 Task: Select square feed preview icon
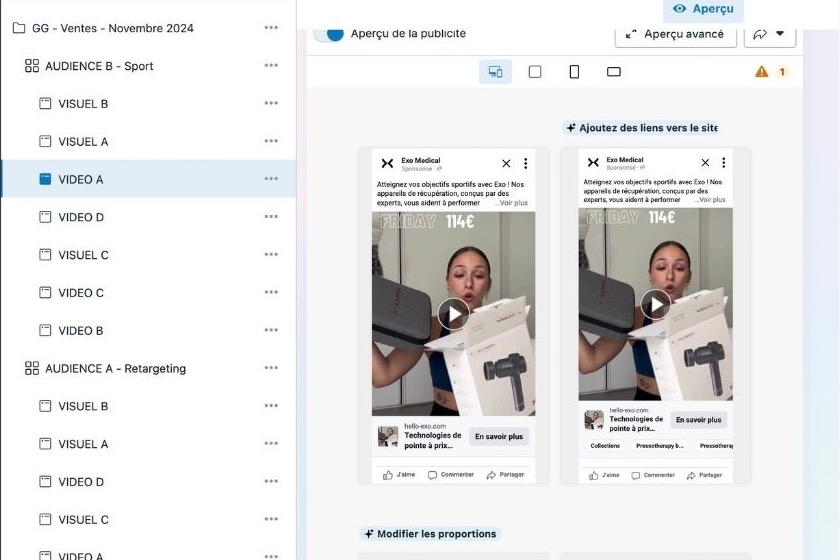535,72
